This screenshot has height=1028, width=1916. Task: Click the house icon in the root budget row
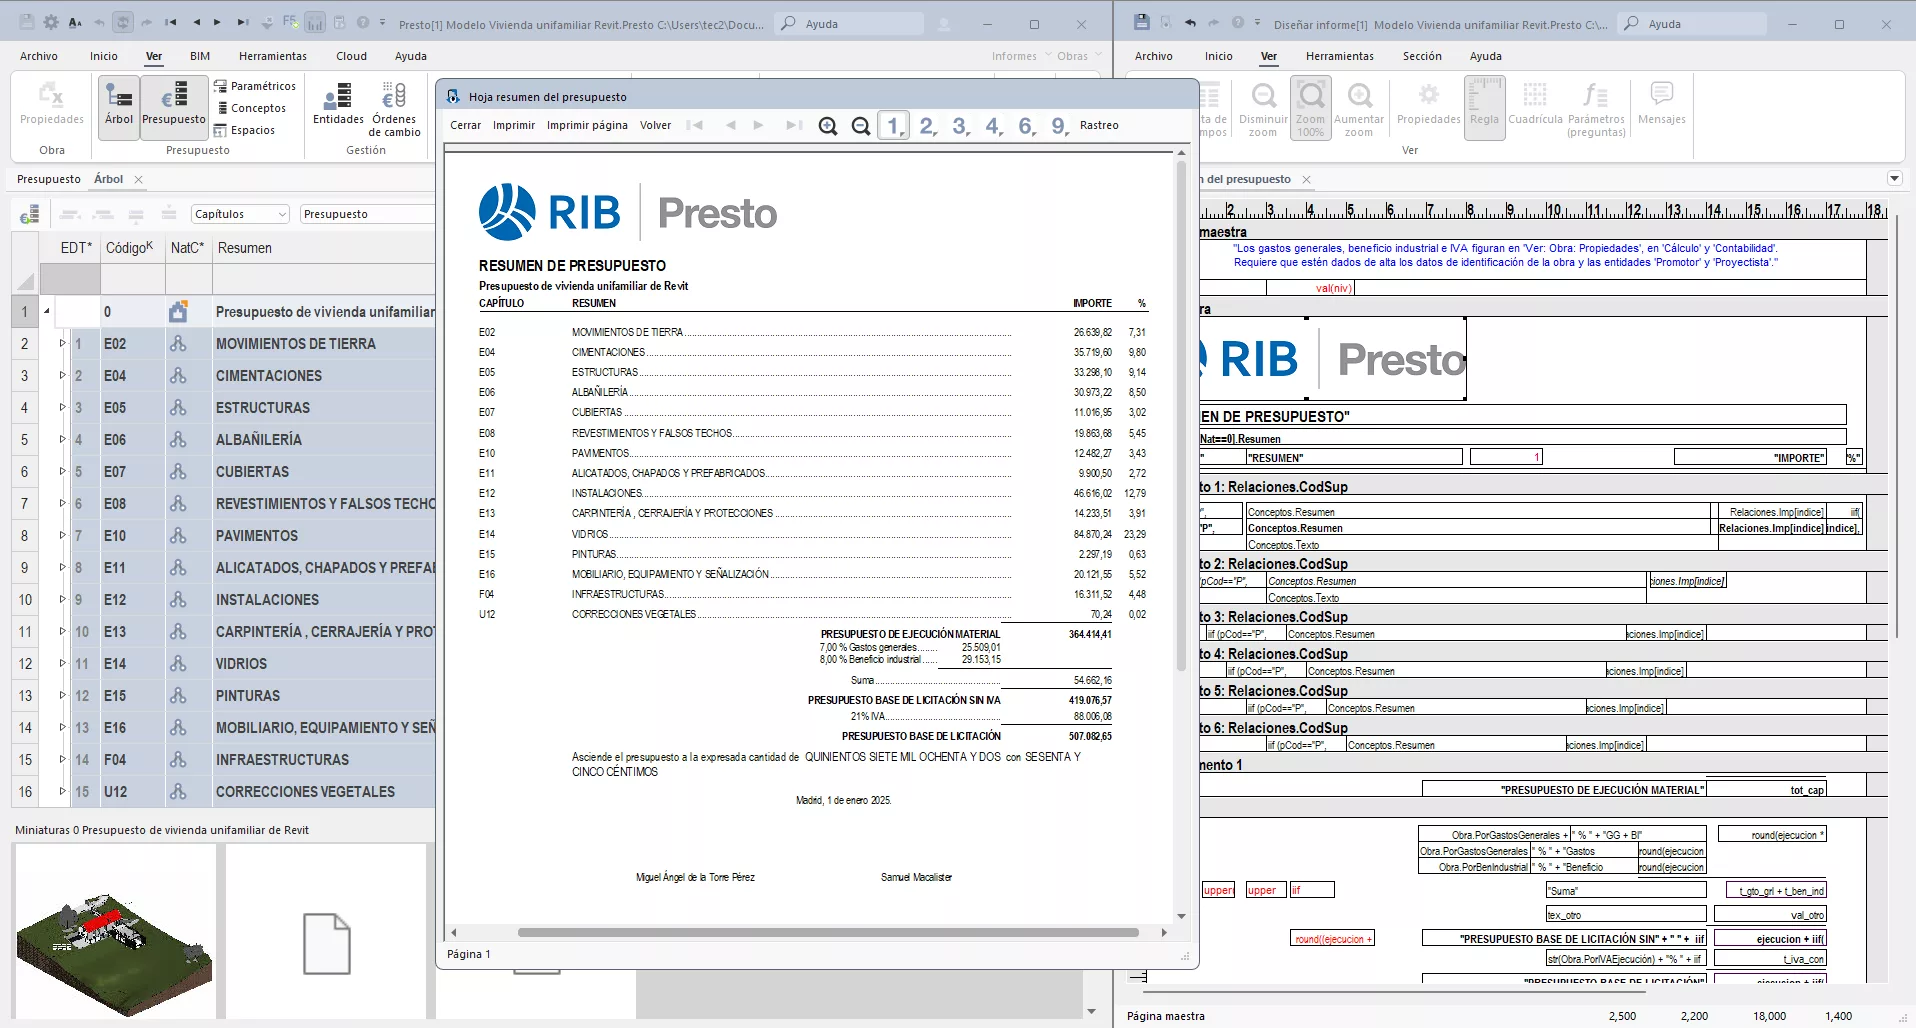point(178,312)
